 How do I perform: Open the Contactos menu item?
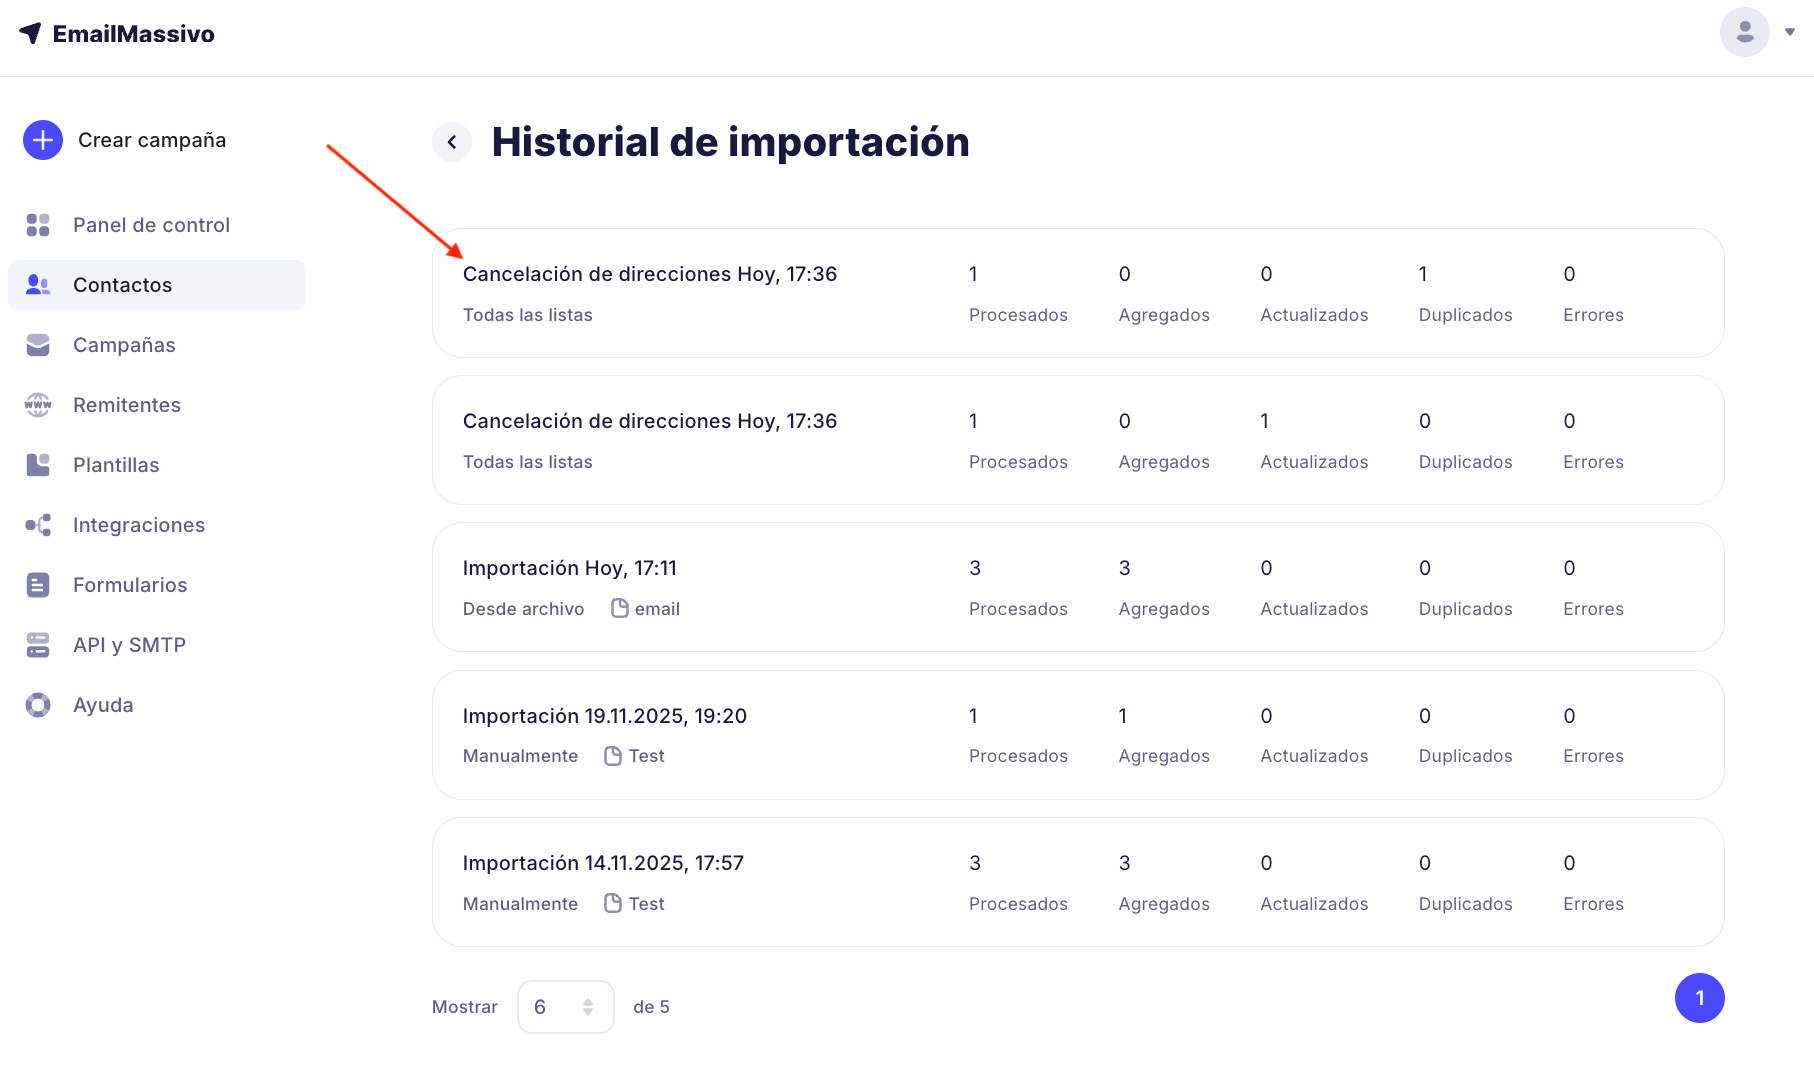tap(122, 285)
